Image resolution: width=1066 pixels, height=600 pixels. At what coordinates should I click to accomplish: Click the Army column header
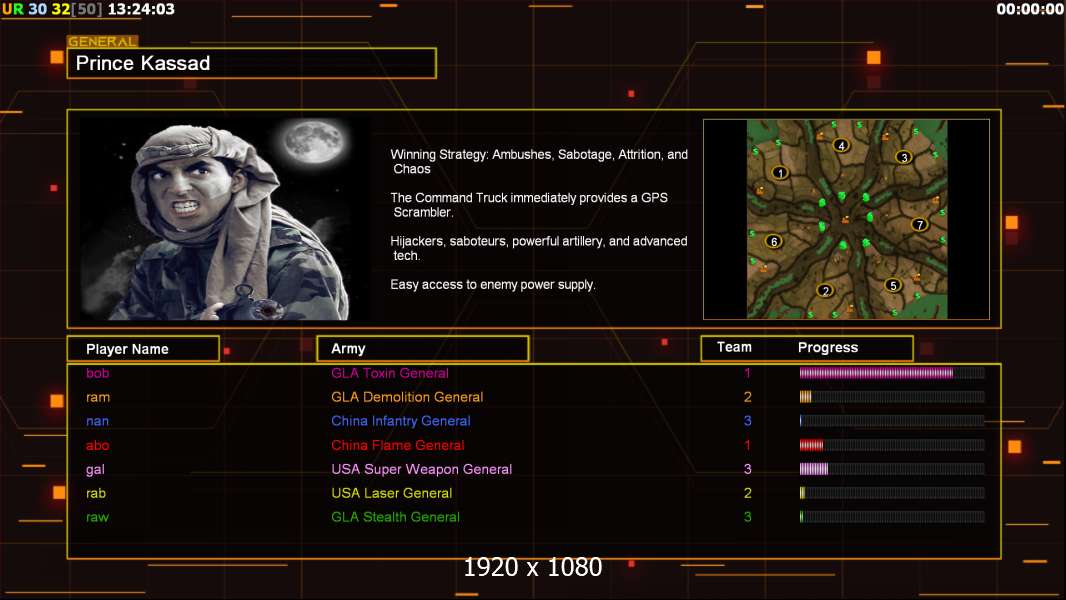point(423,349)
